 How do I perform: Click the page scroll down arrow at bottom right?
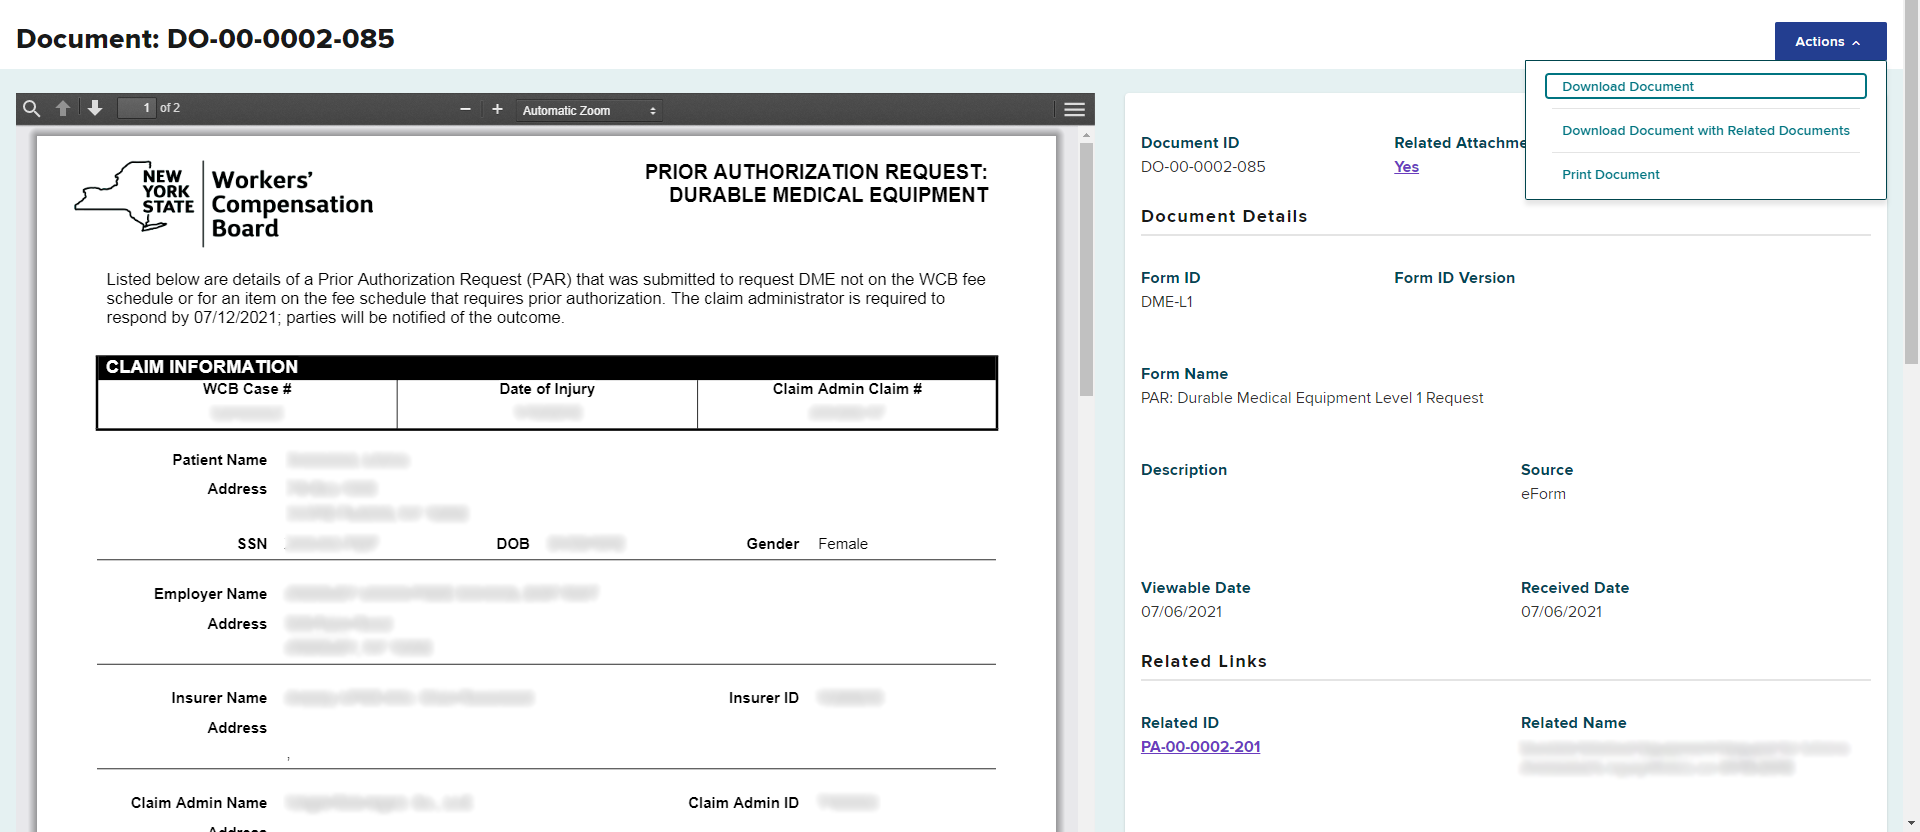pyautogui.click(x=1911, y=823)
